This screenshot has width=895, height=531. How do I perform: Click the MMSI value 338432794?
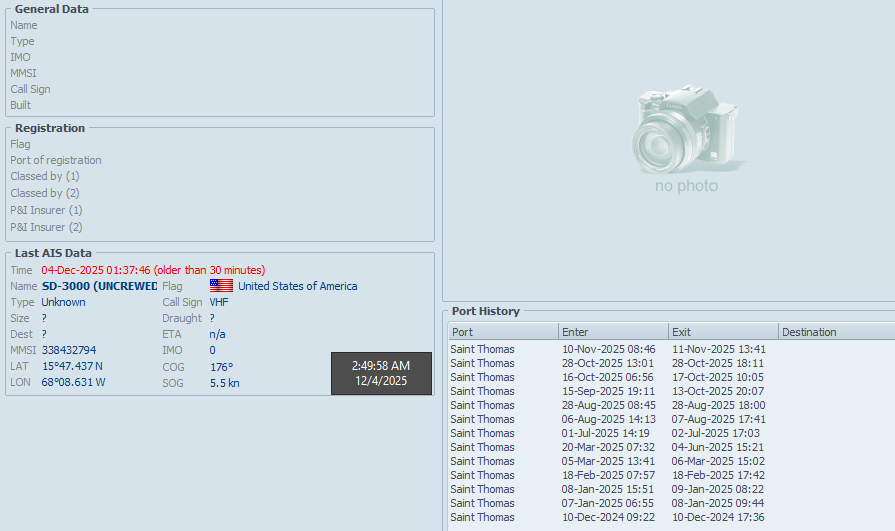tap(69, 350)
